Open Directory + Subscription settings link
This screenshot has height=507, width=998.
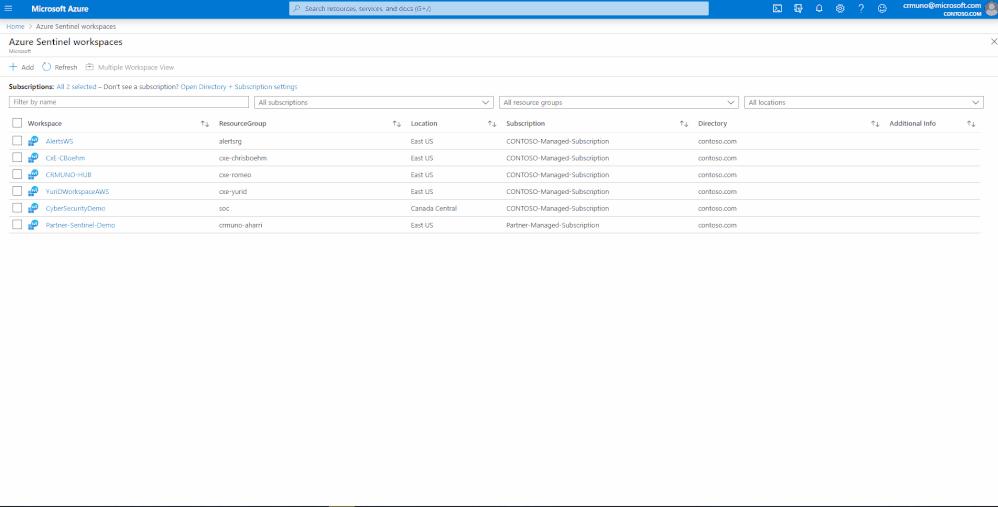[x=239, y=87]
